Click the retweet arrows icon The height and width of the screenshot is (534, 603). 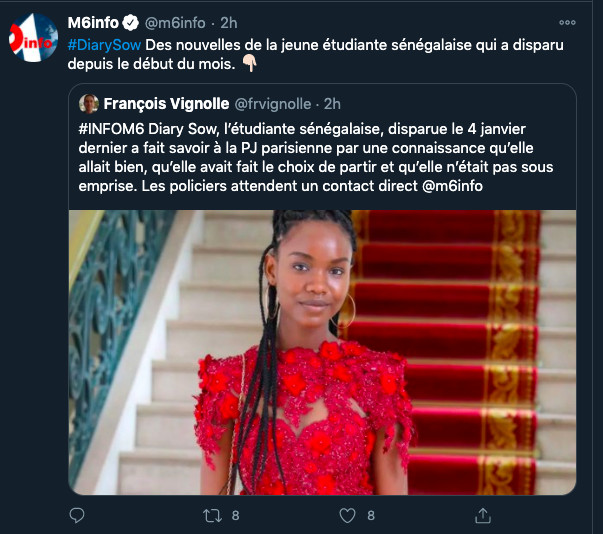211,515
